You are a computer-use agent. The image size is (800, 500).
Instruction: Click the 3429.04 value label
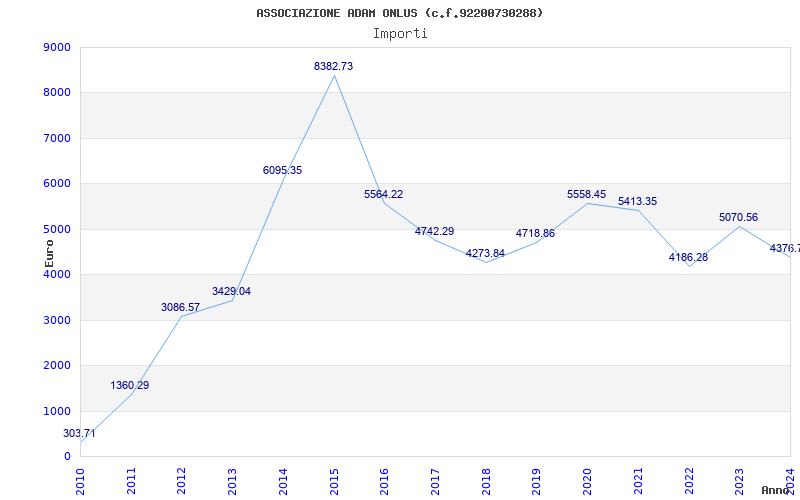(x=232, y=291)
